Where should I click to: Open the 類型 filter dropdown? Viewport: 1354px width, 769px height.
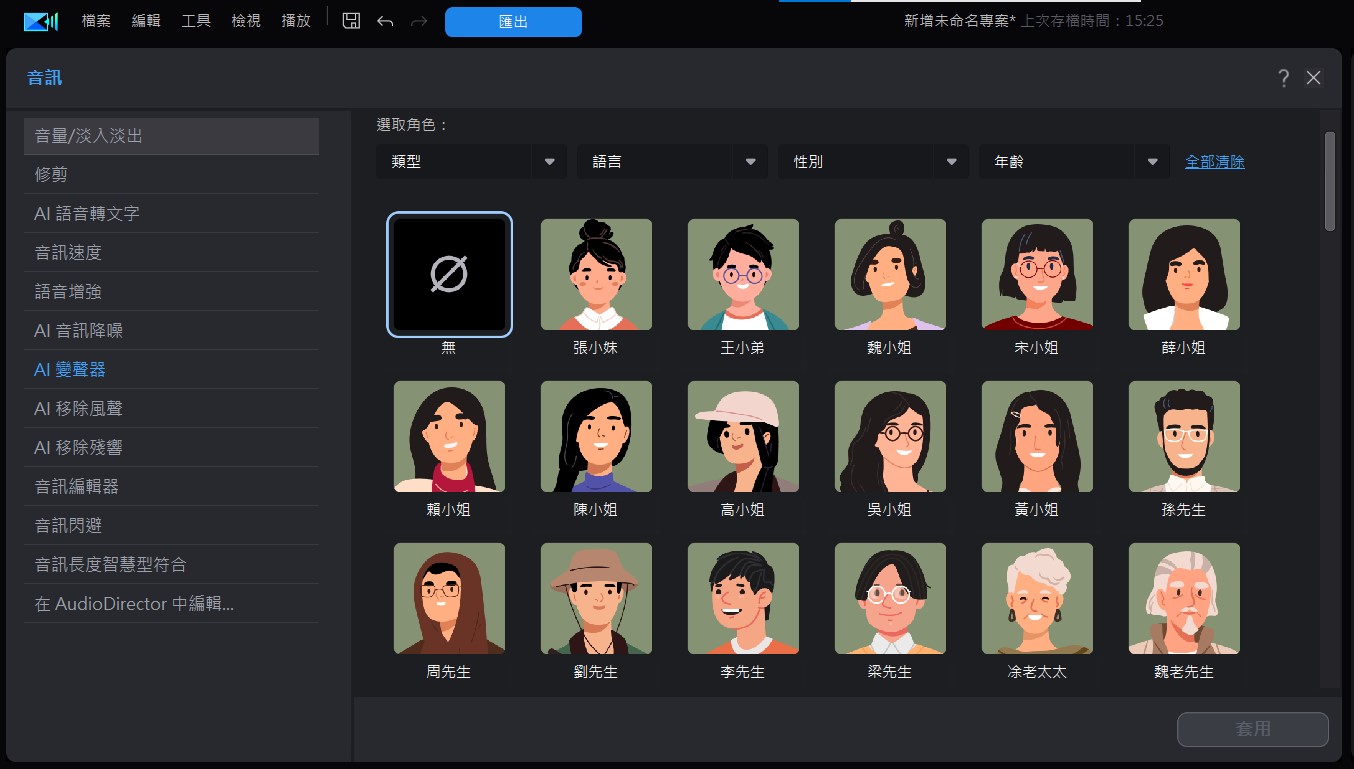[x=470, y=161]
